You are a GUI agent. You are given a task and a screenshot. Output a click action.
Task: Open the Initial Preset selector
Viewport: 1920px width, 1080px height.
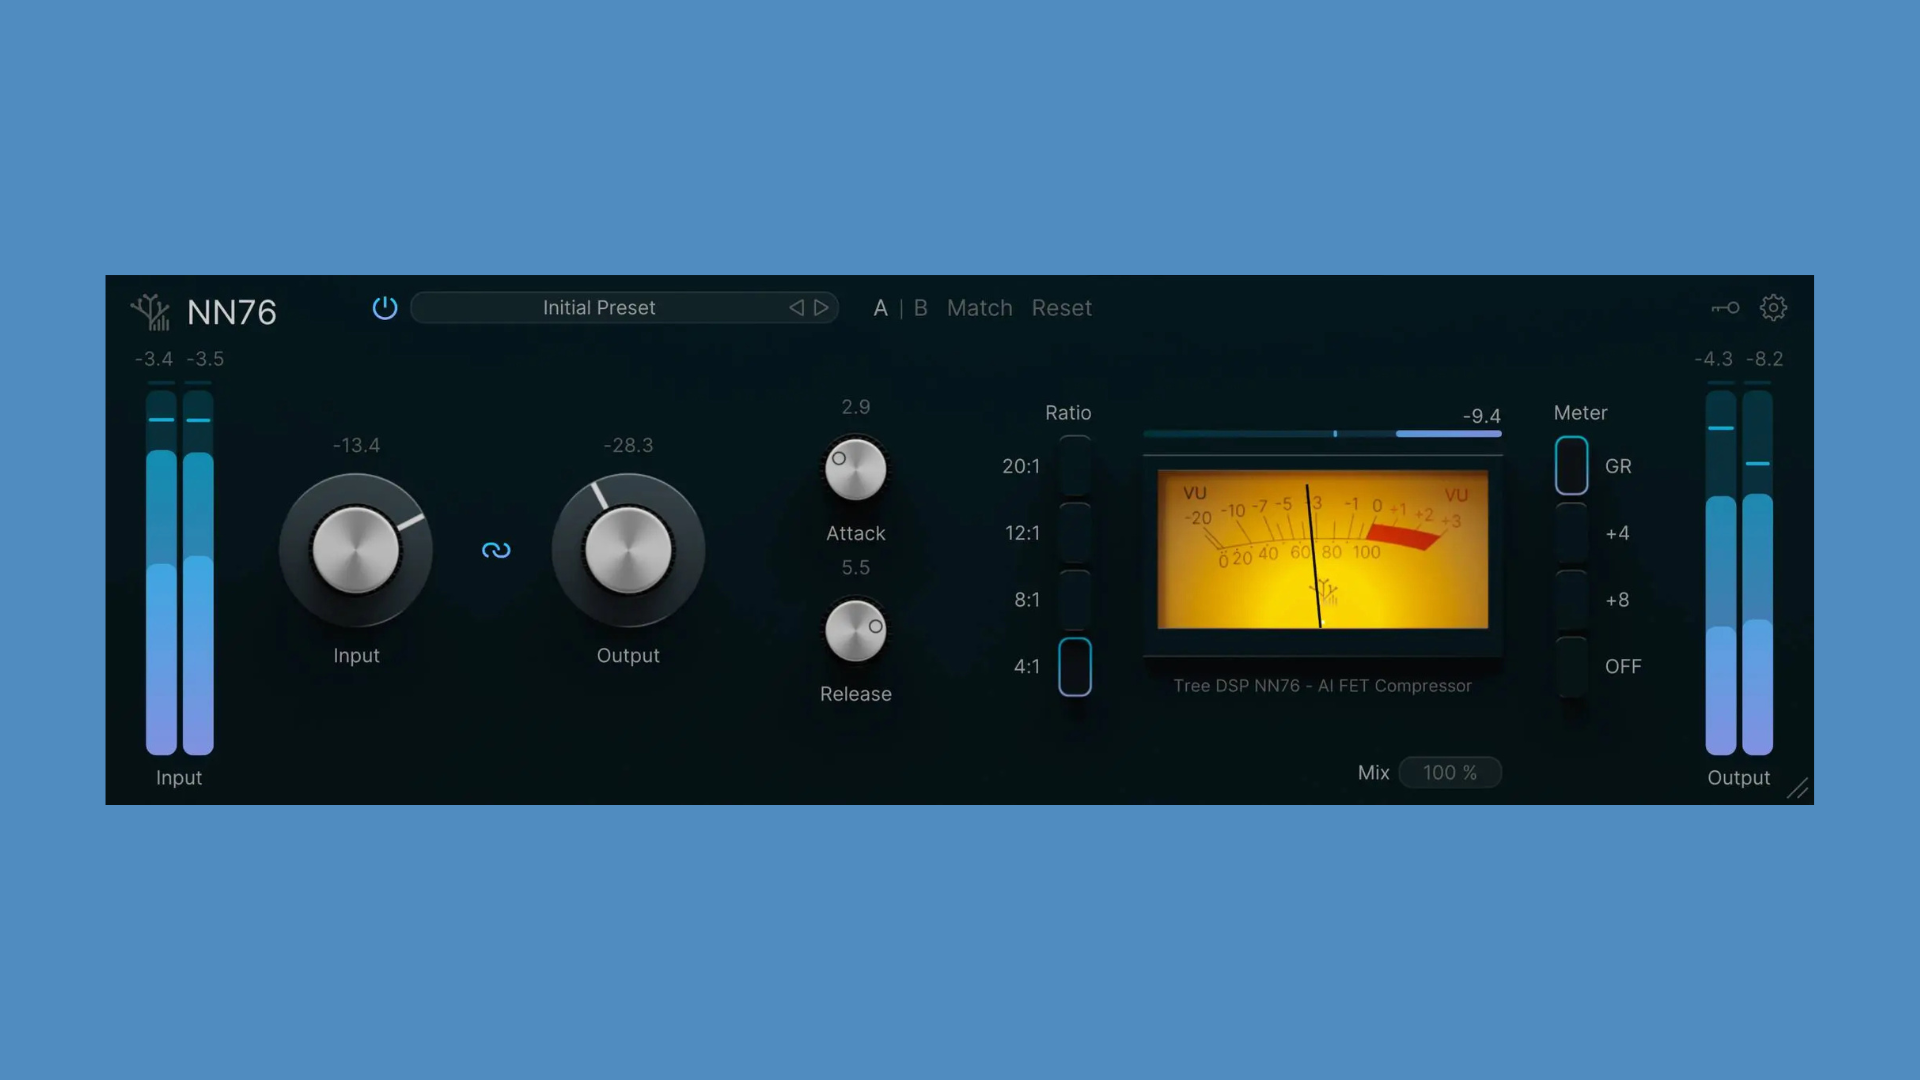[600, 307]
